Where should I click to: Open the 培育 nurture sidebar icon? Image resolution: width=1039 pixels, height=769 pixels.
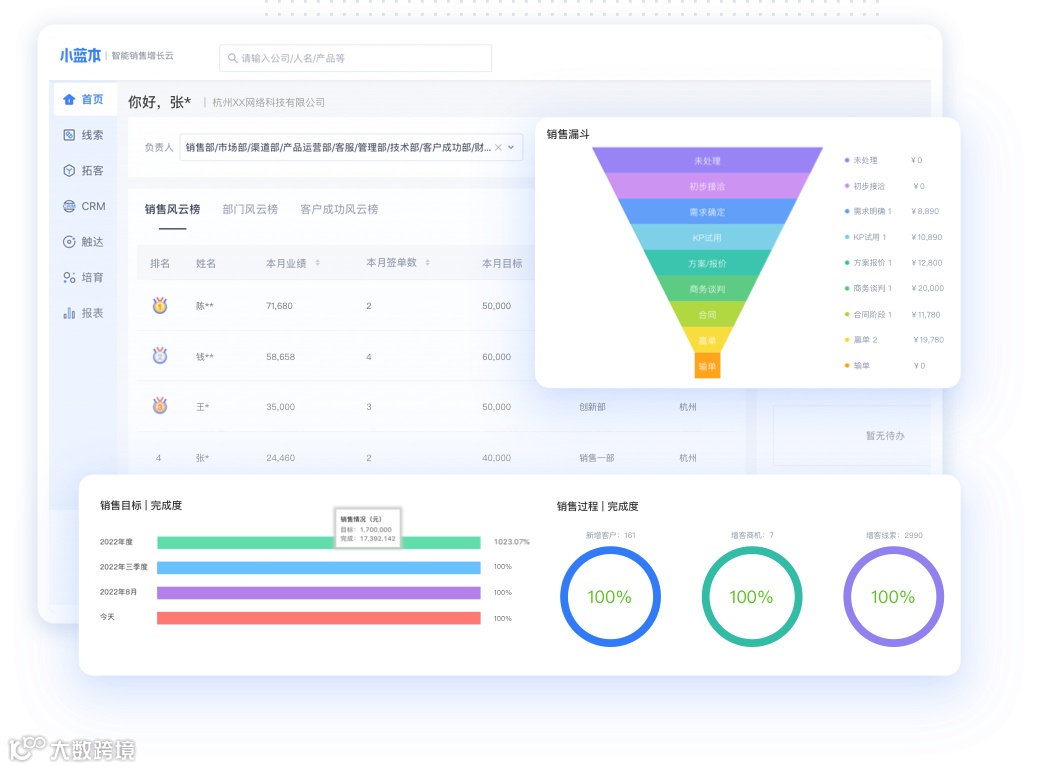point(69,278)
